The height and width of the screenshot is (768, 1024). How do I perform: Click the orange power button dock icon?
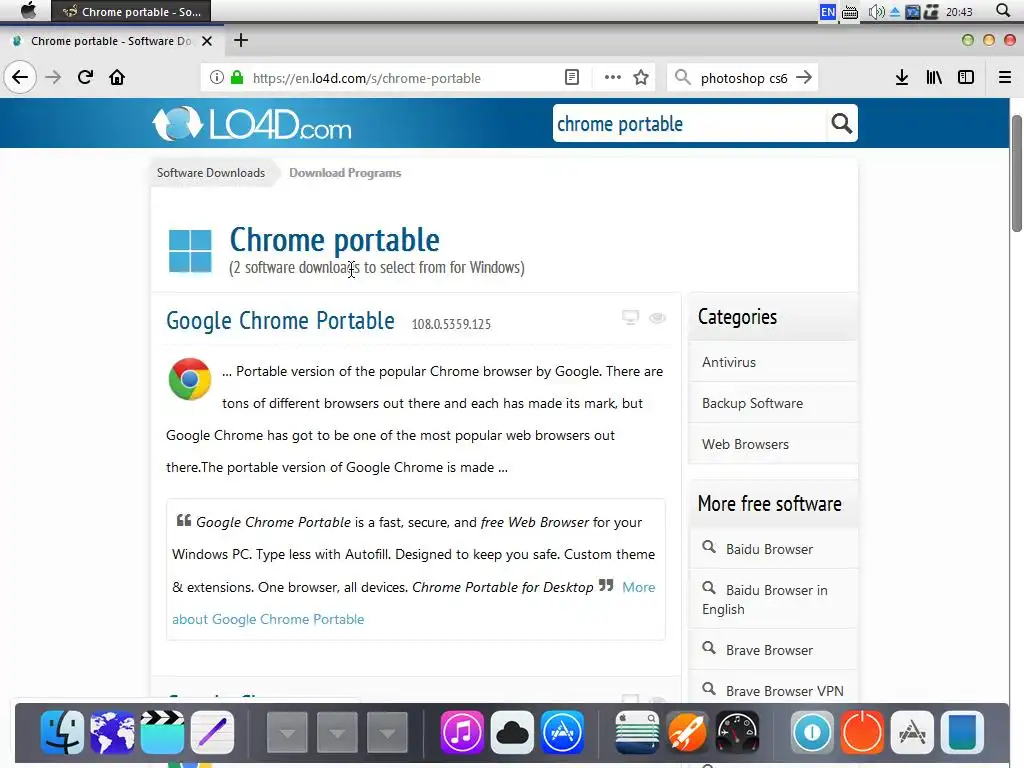click(862, 732)
